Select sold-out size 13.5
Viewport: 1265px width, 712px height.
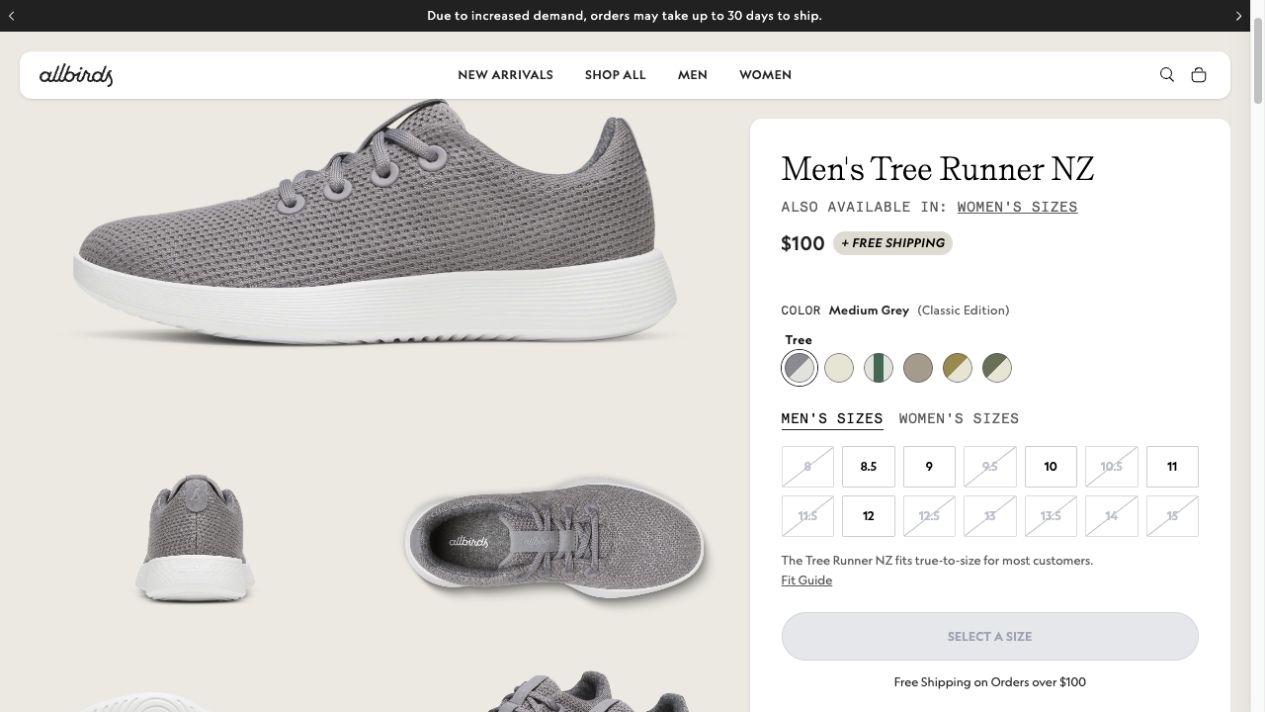[x=1050, y=516]
